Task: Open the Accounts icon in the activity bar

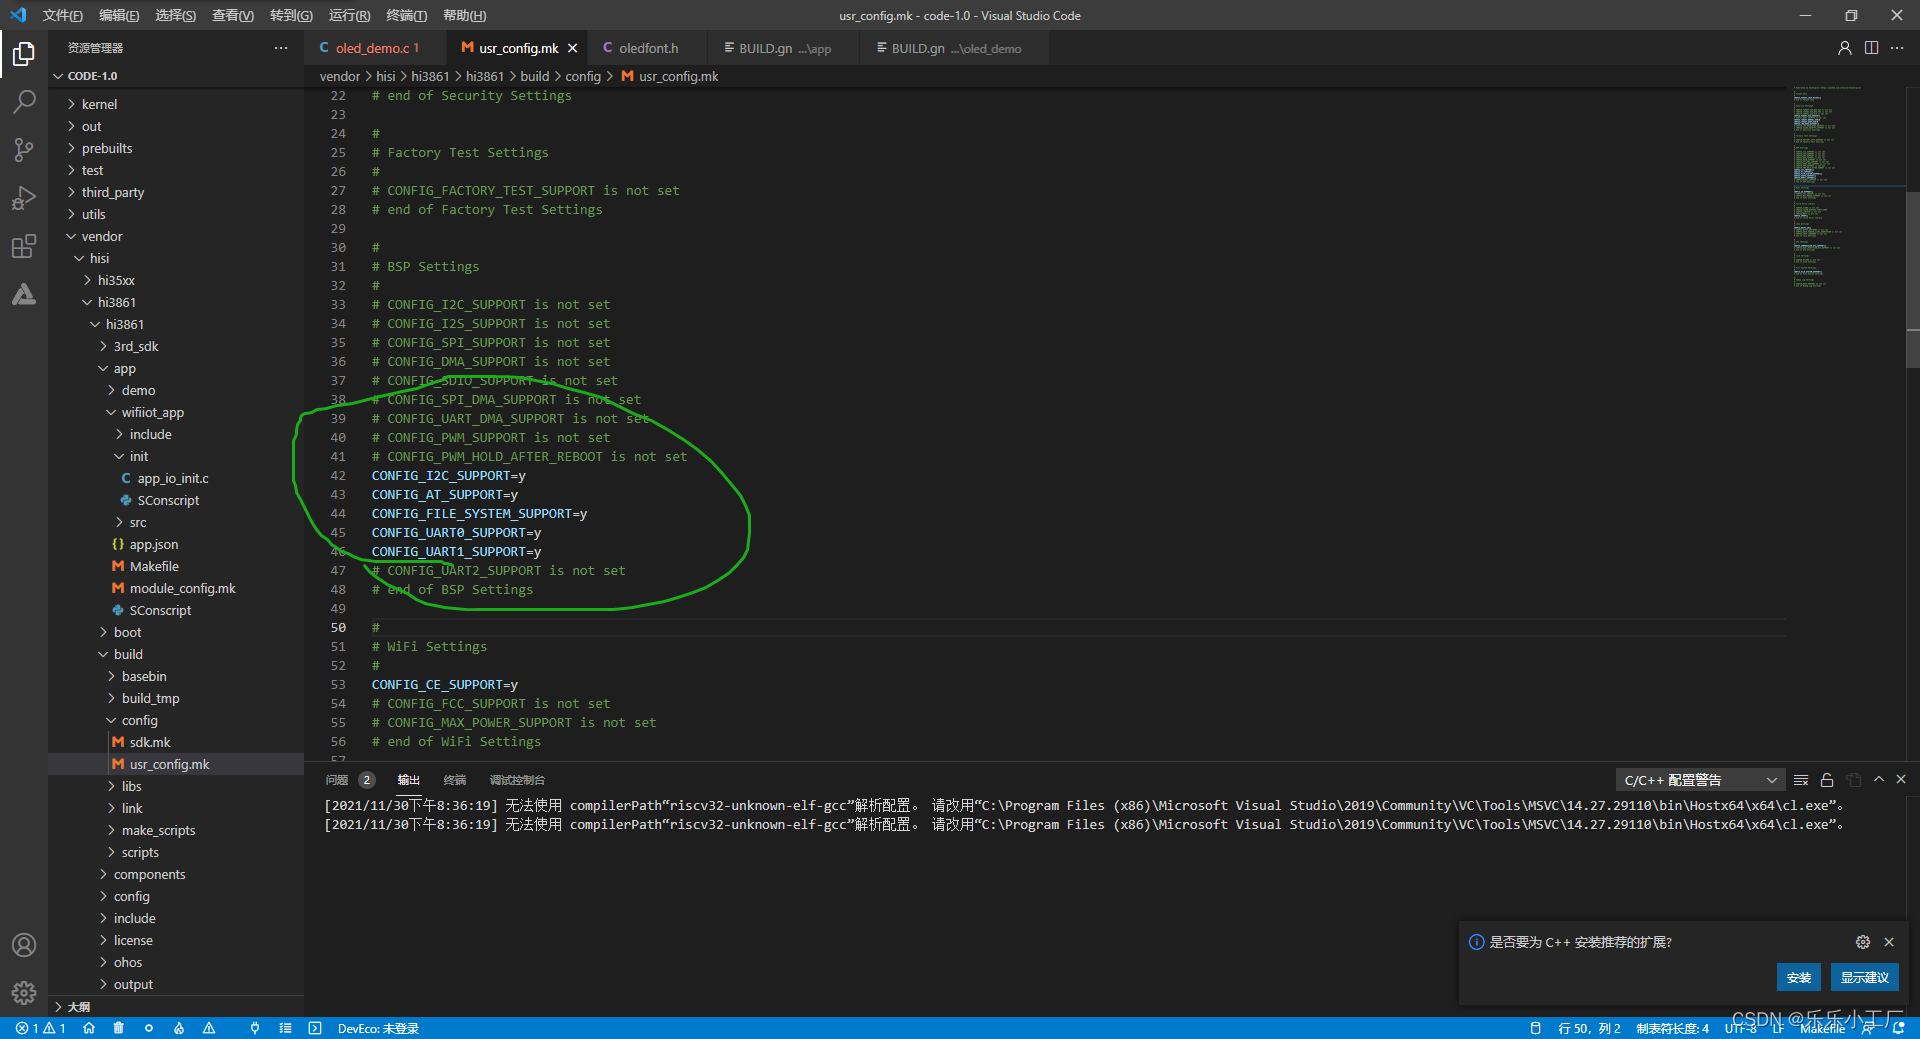Action: [24, 945]
